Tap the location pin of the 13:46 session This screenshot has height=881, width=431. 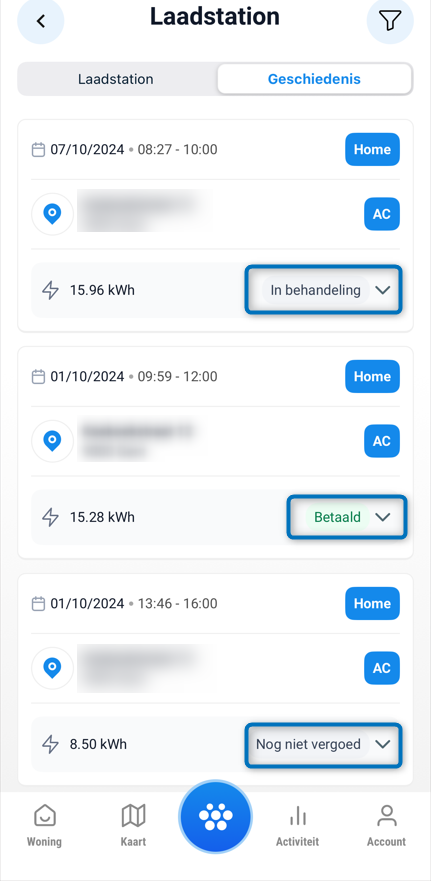point(52,668)
